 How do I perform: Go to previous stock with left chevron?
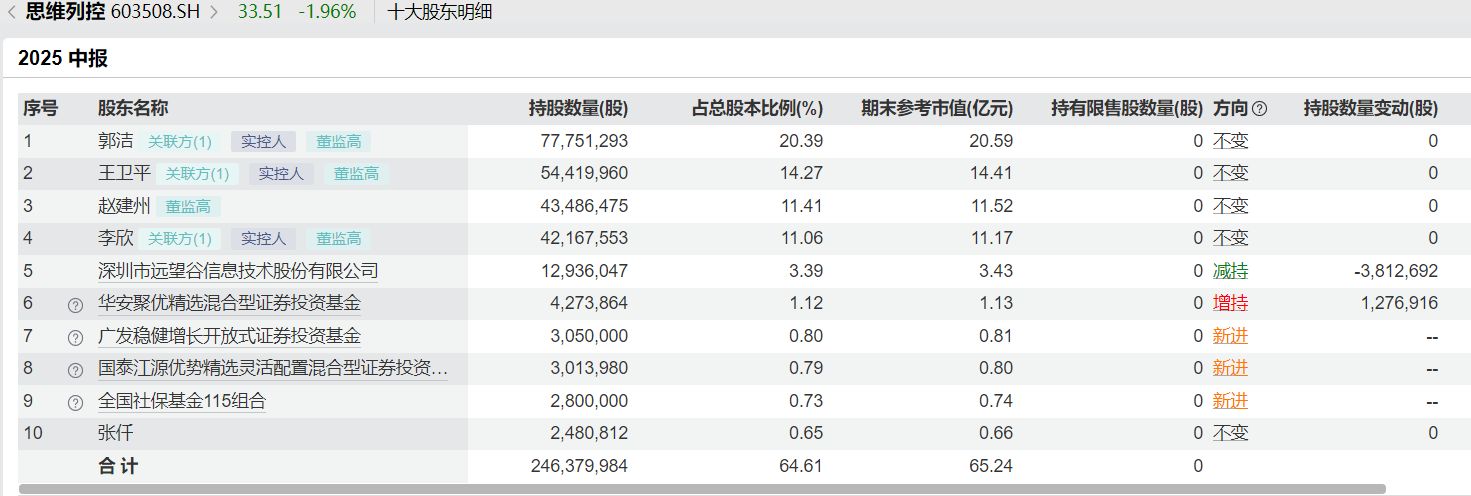[x=10, y=13]
